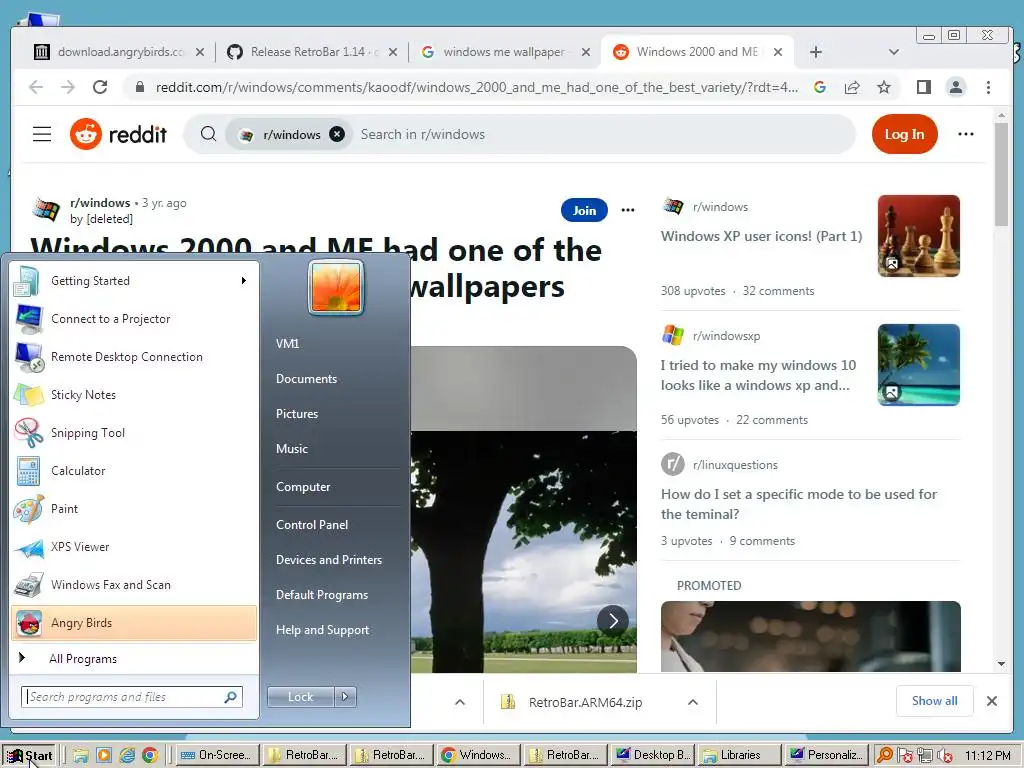Click the Start button
The height and width of the screenshot is (768, 1024).
(x=30, y=756)
